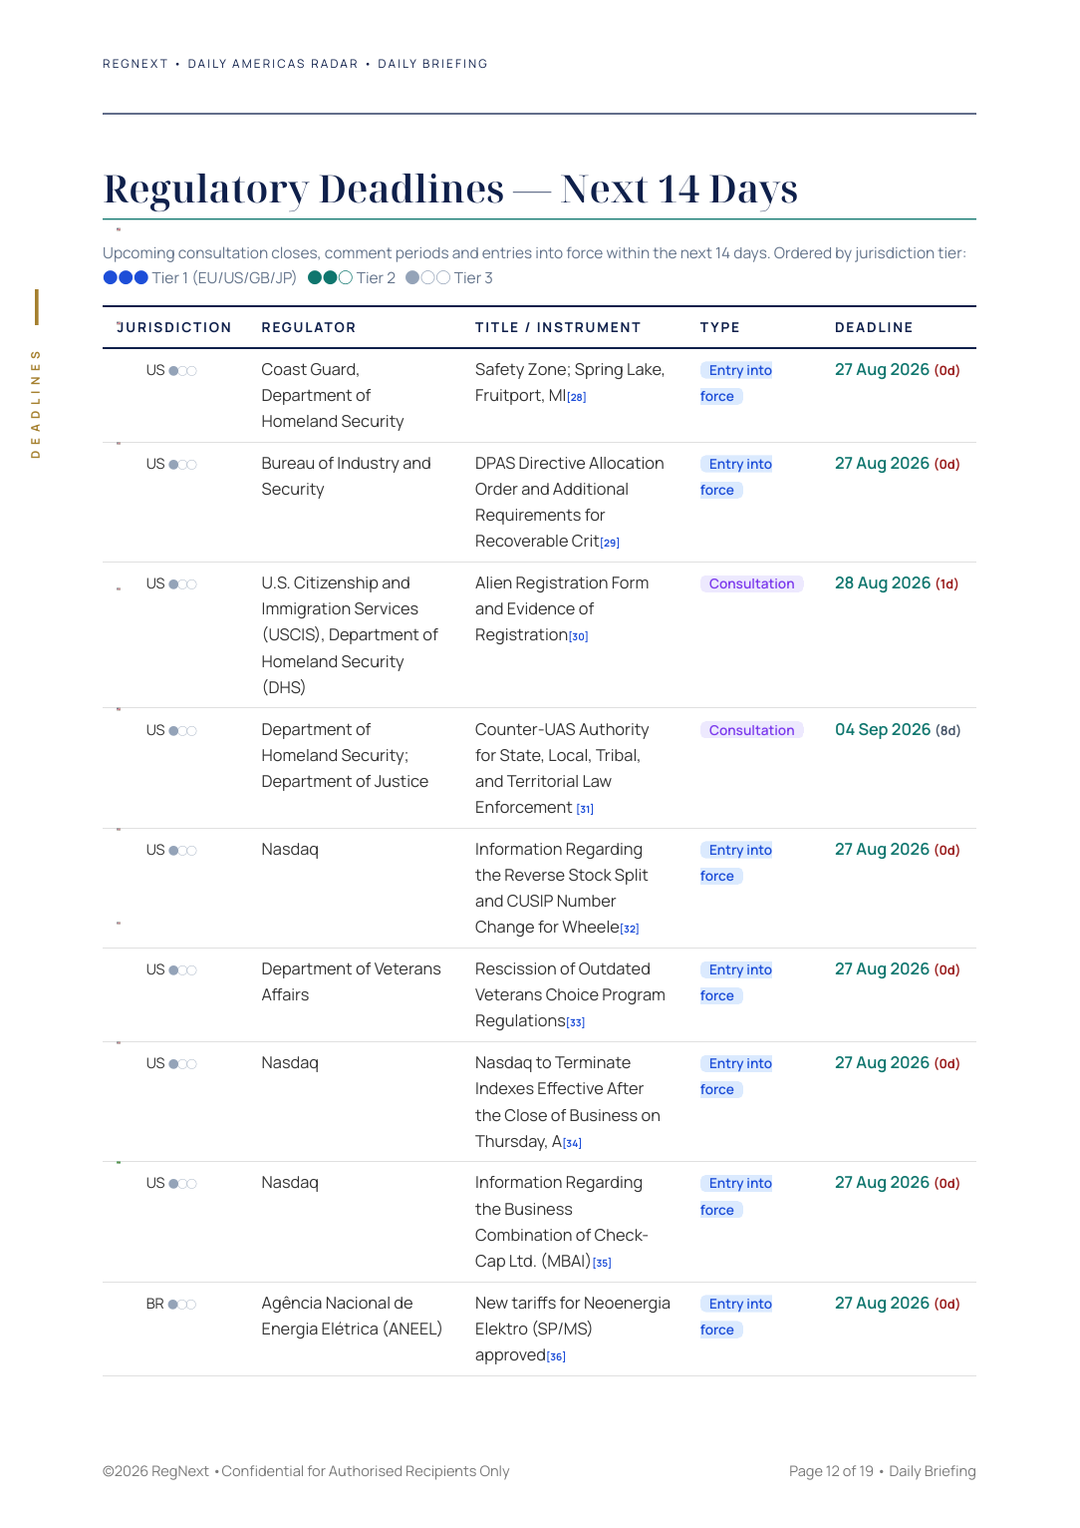The height and width of the screenshot is (1528, 1080).
Task: Click 'Bureau of Industry and Security' regulator
Action: pyautogui.click(x=346, y=477)
